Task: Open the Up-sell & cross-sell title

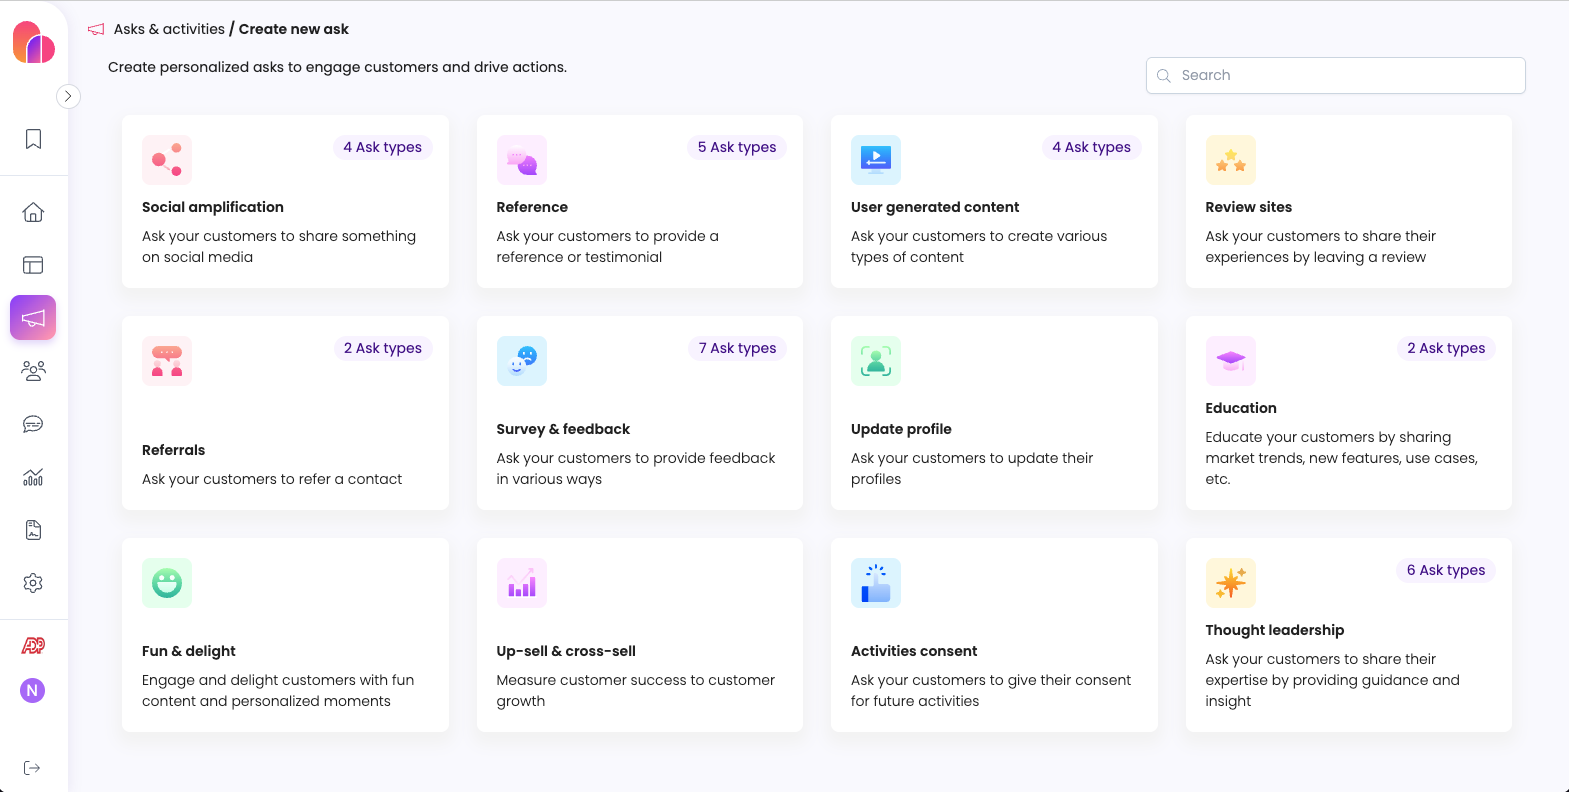Action: [x=566, y=651]
